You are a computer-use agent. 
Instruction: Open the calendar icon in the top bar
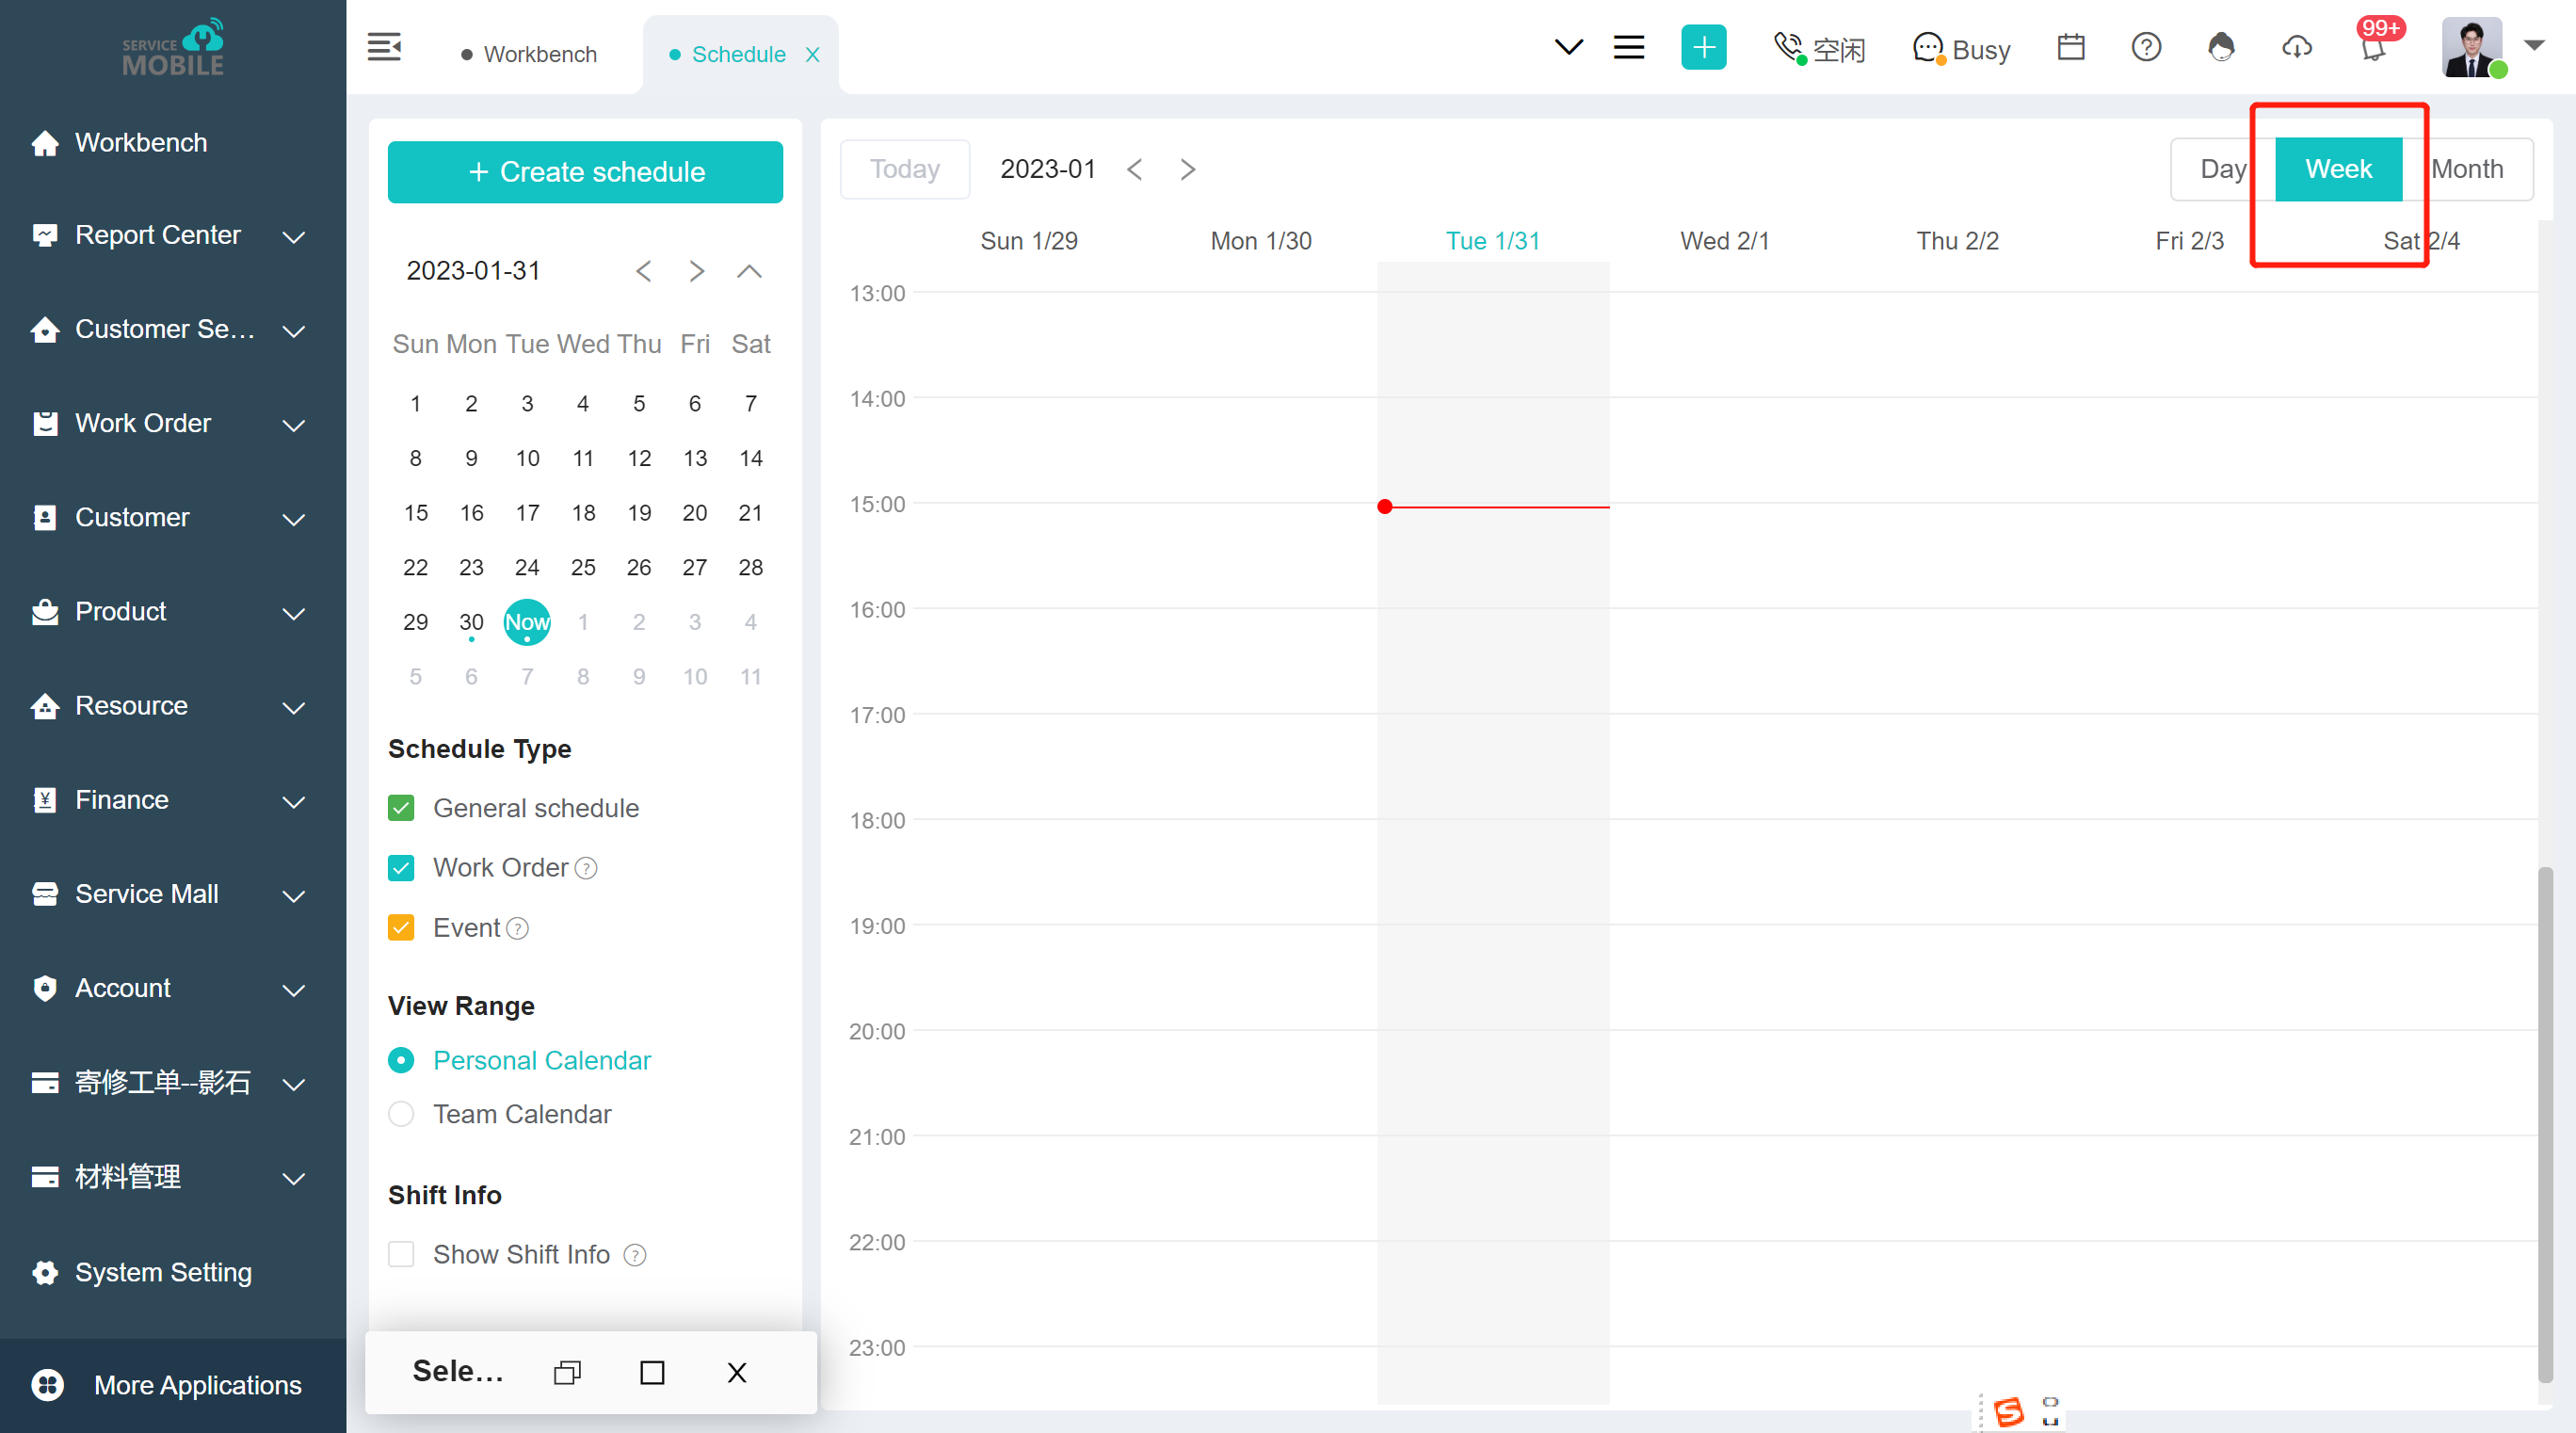tap(2071, 47)
